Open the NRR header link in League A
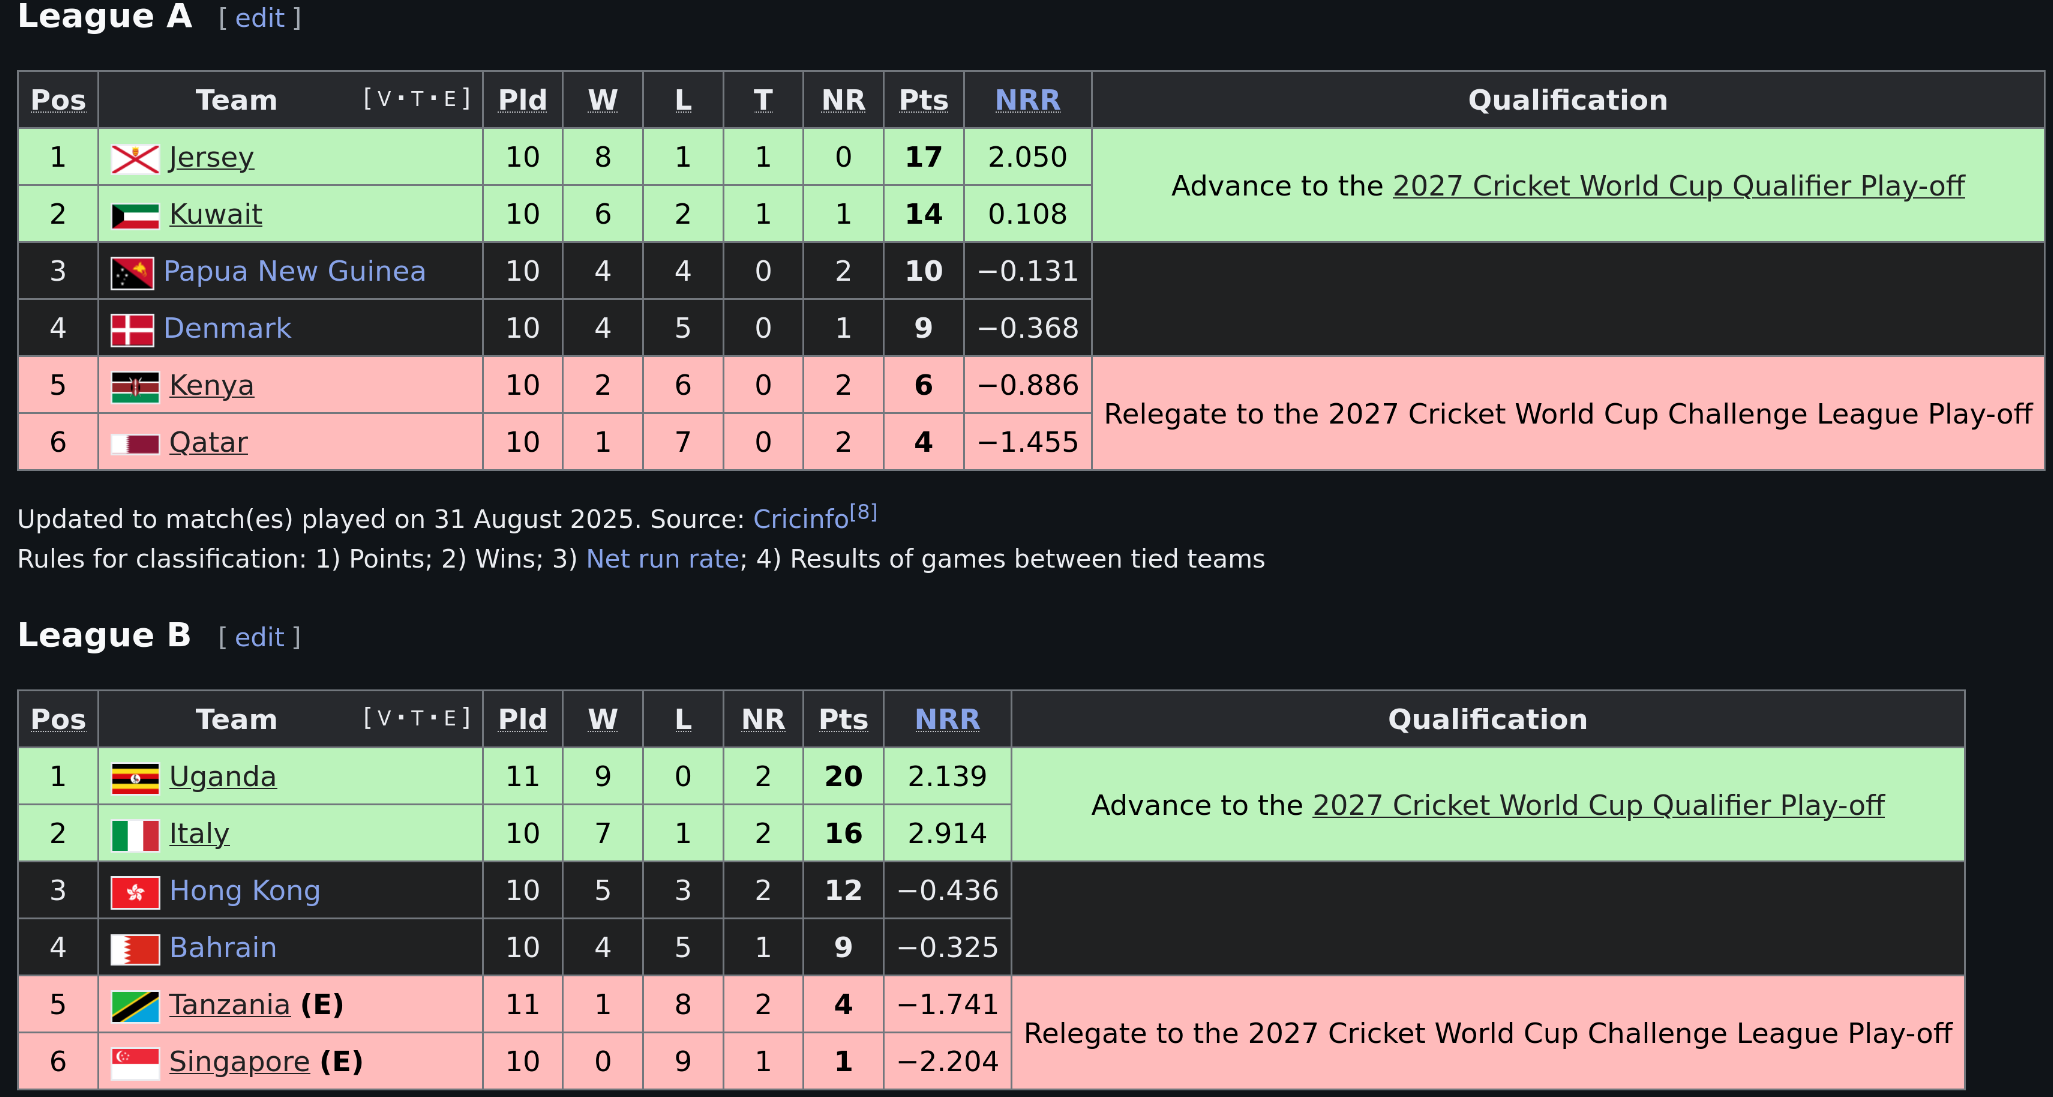This screenshot has width=2053, height=1097. tap(1027, 100)
